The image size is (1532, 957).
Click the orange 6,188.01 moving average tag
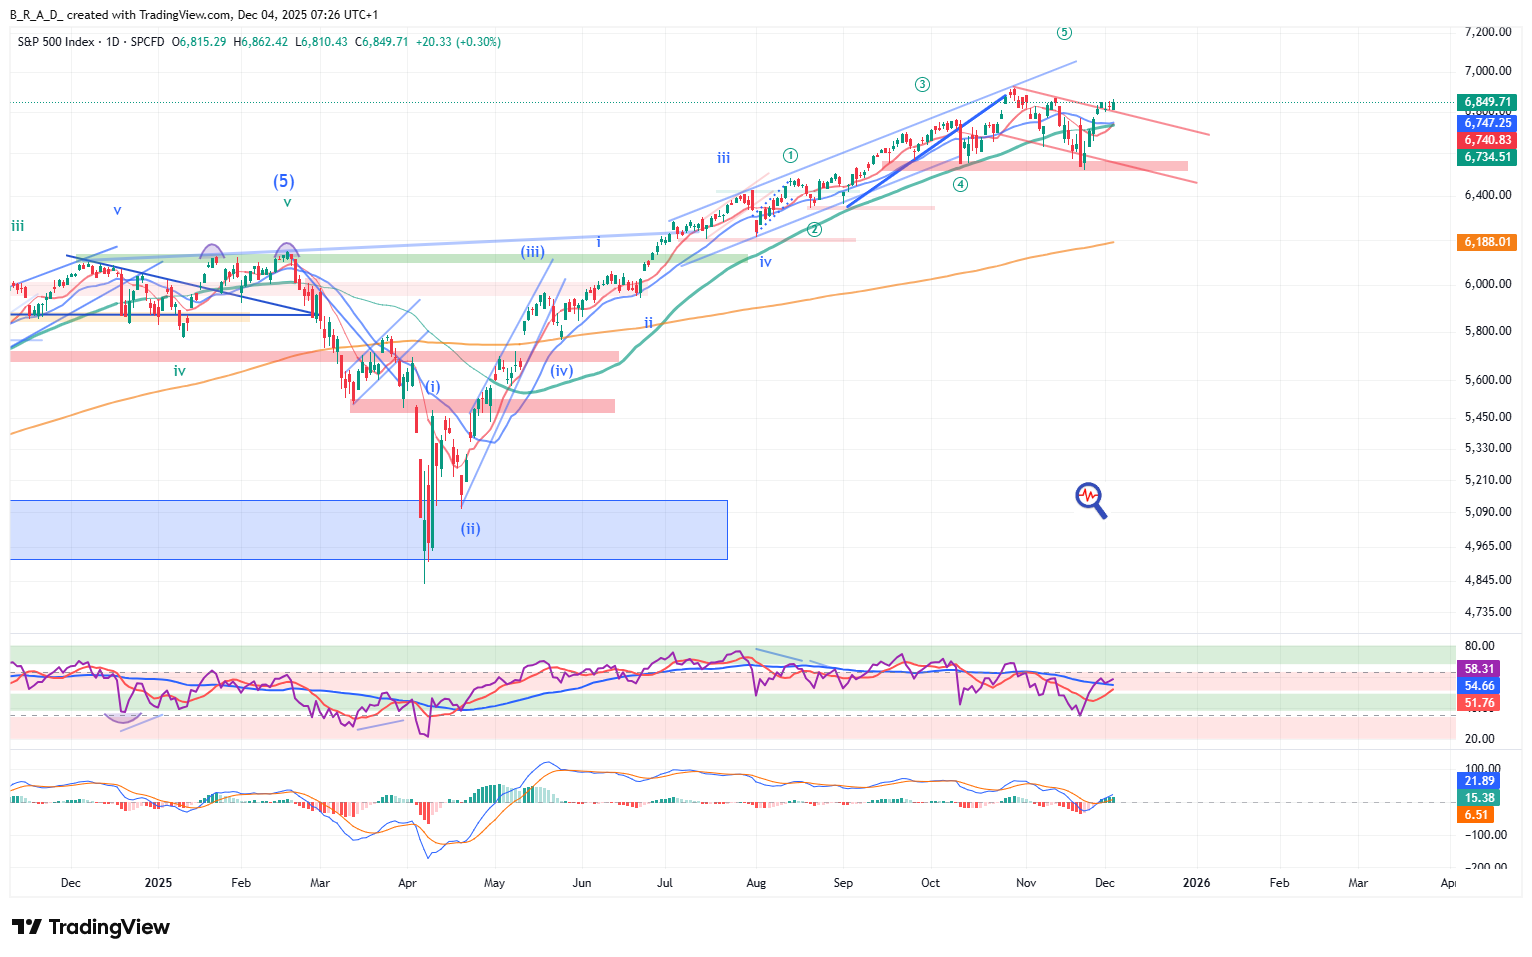tap(1487, 242)
